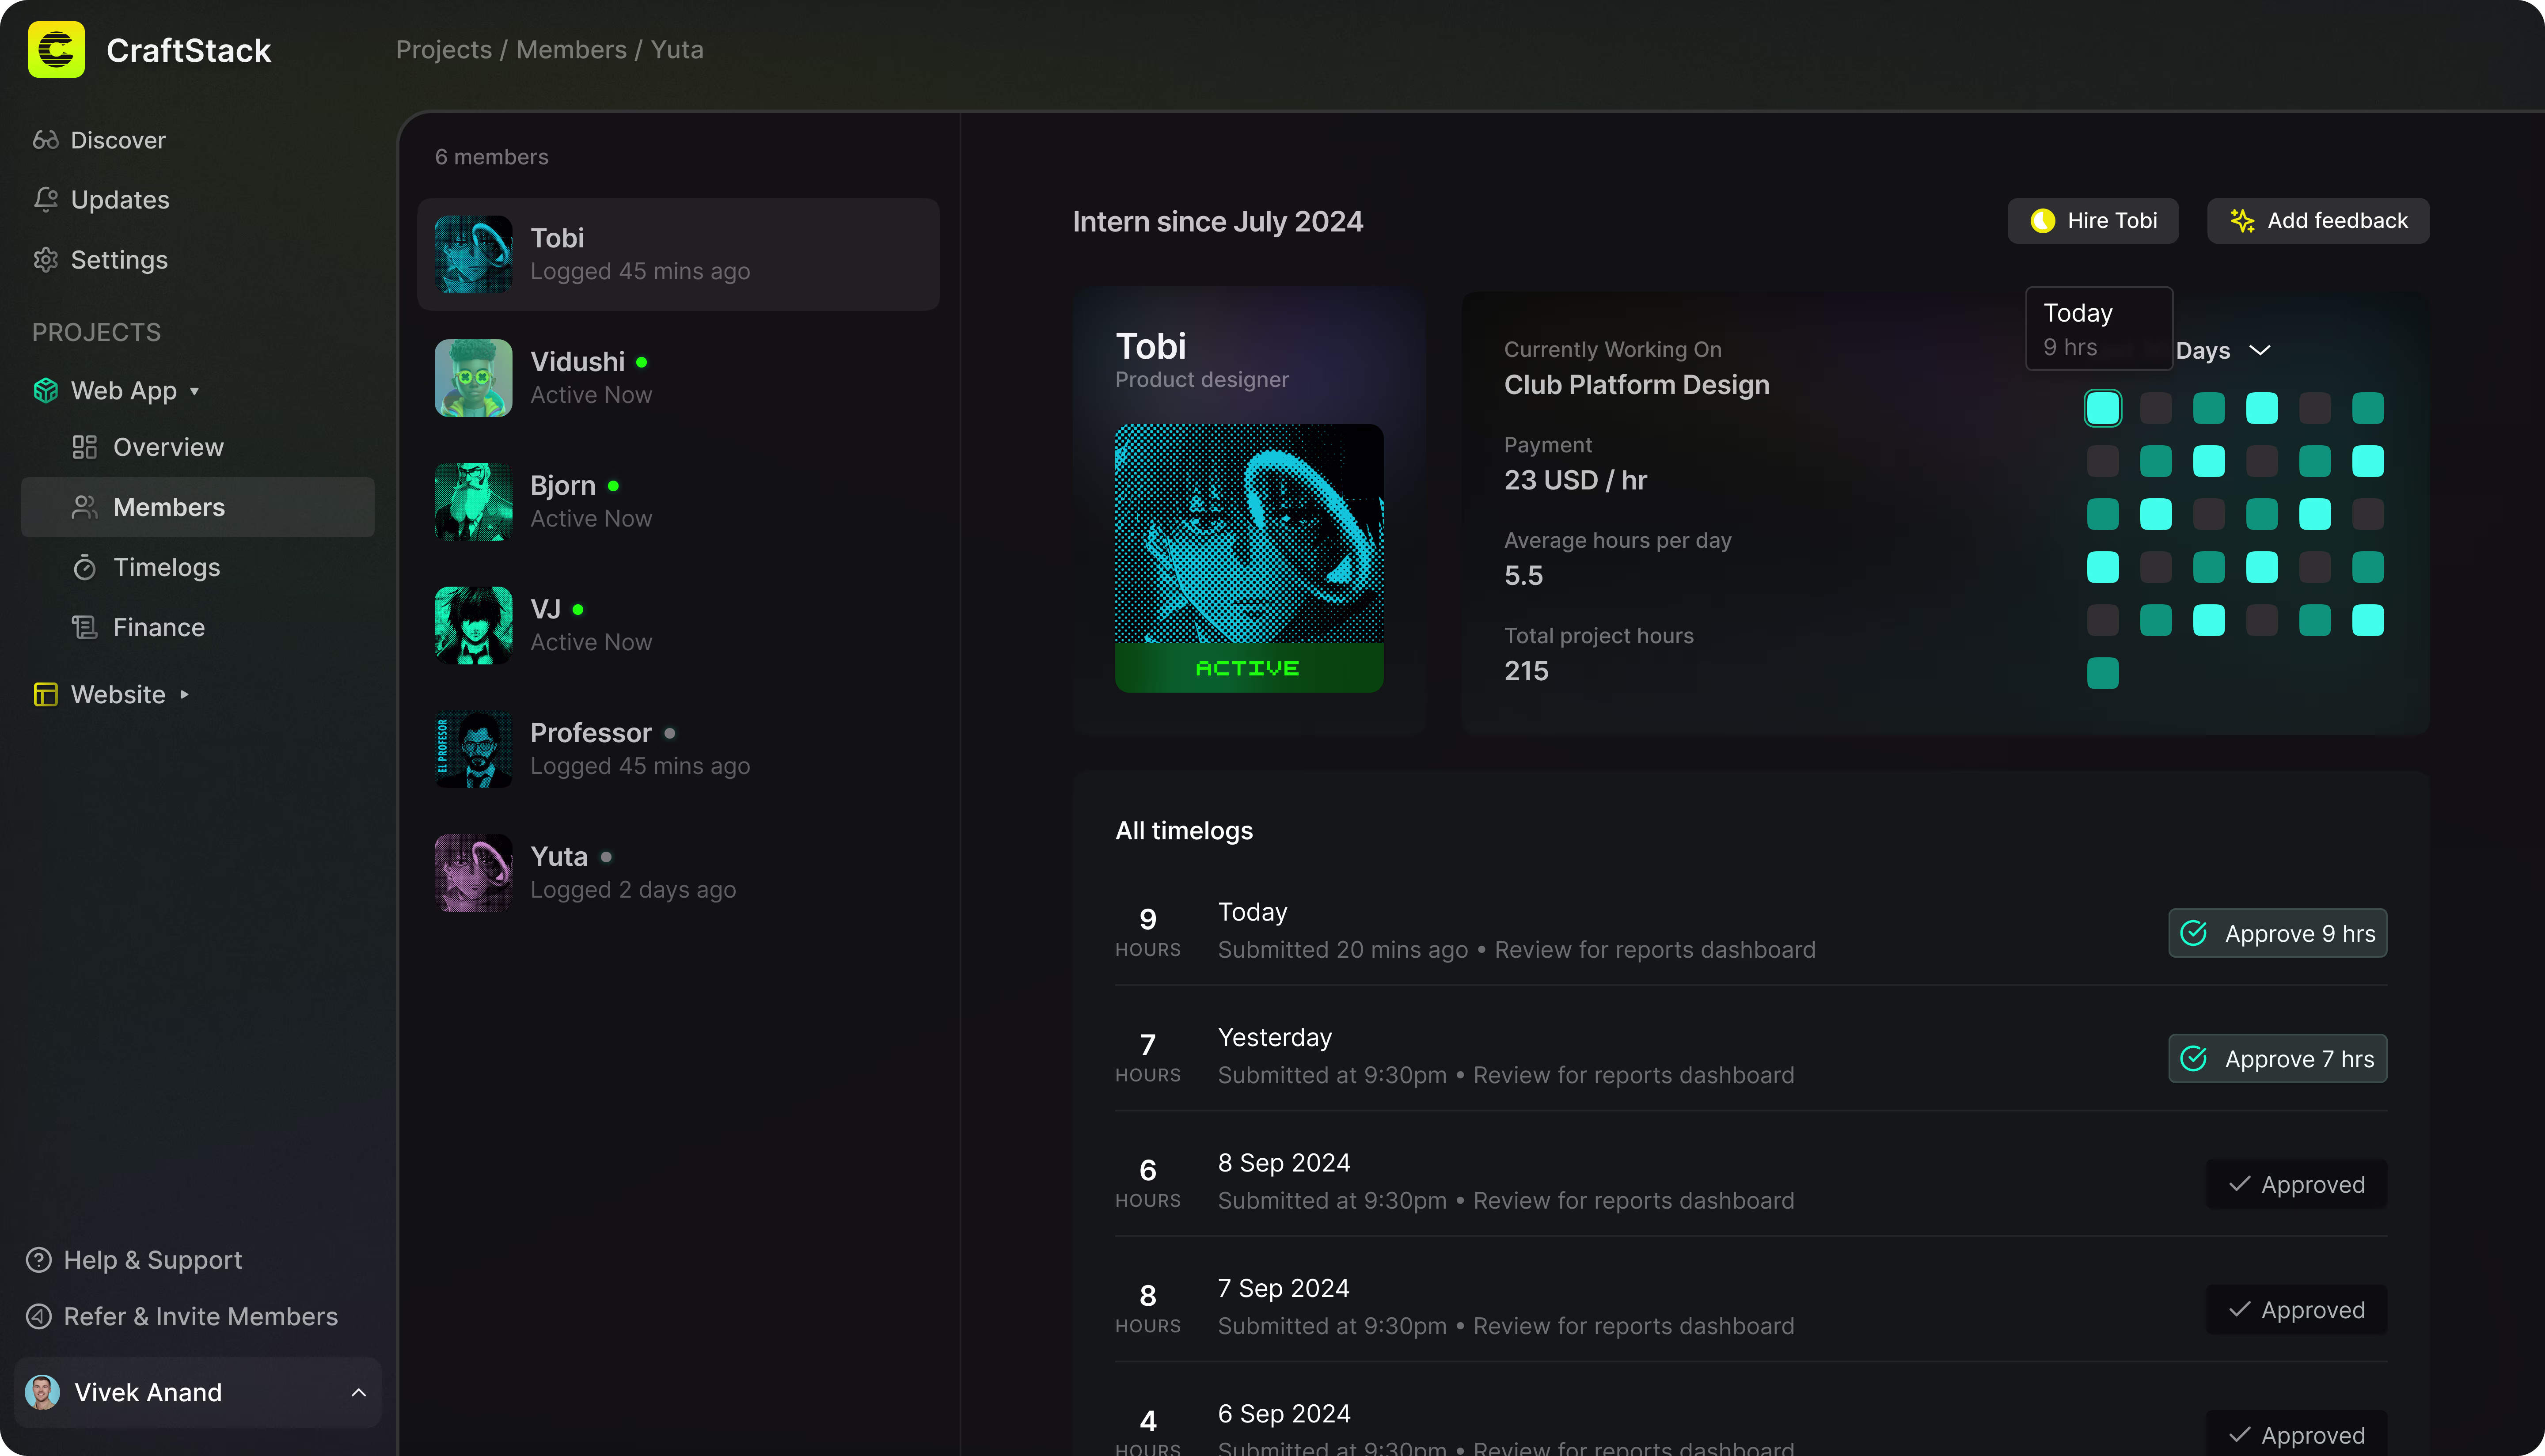
Task: Click the Add feedback button
Action: point(2318,221)
